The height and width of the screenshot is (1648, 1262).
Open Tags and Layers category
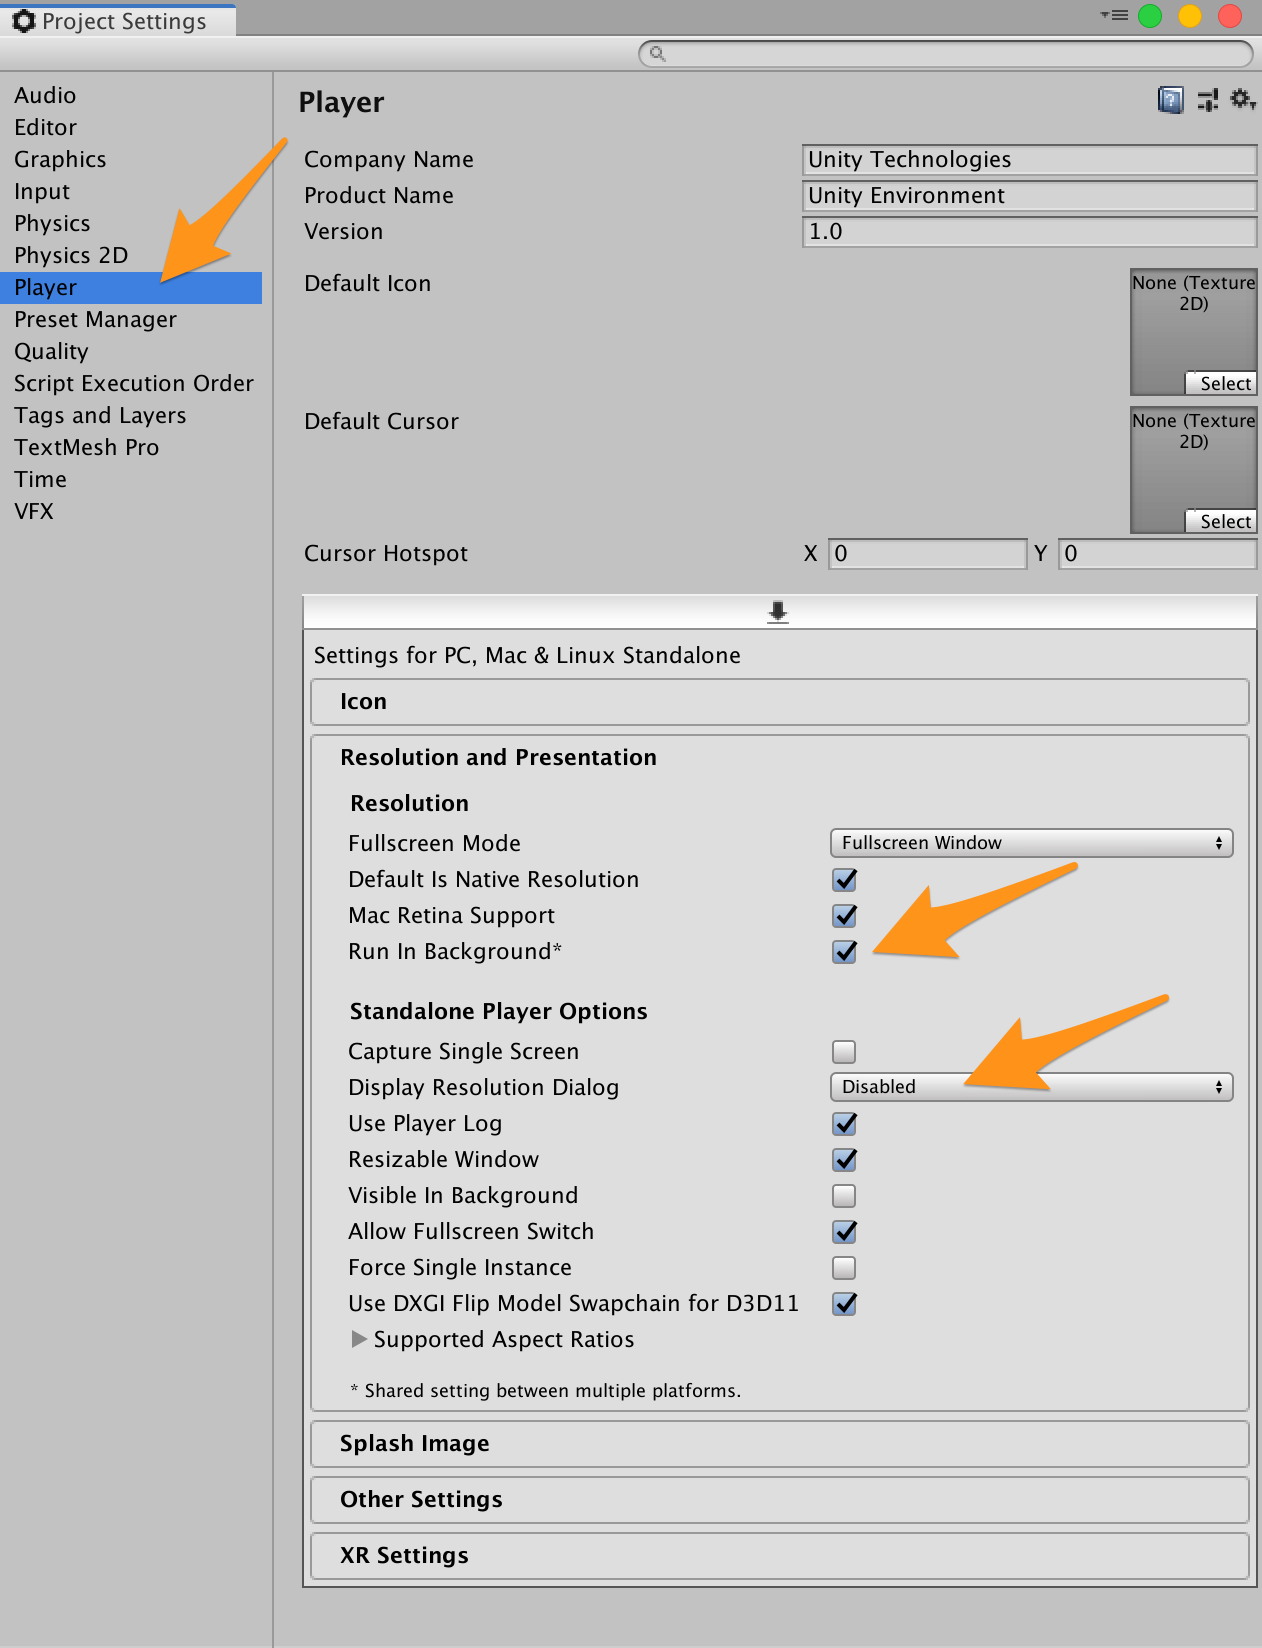click(x=131, y=416)
